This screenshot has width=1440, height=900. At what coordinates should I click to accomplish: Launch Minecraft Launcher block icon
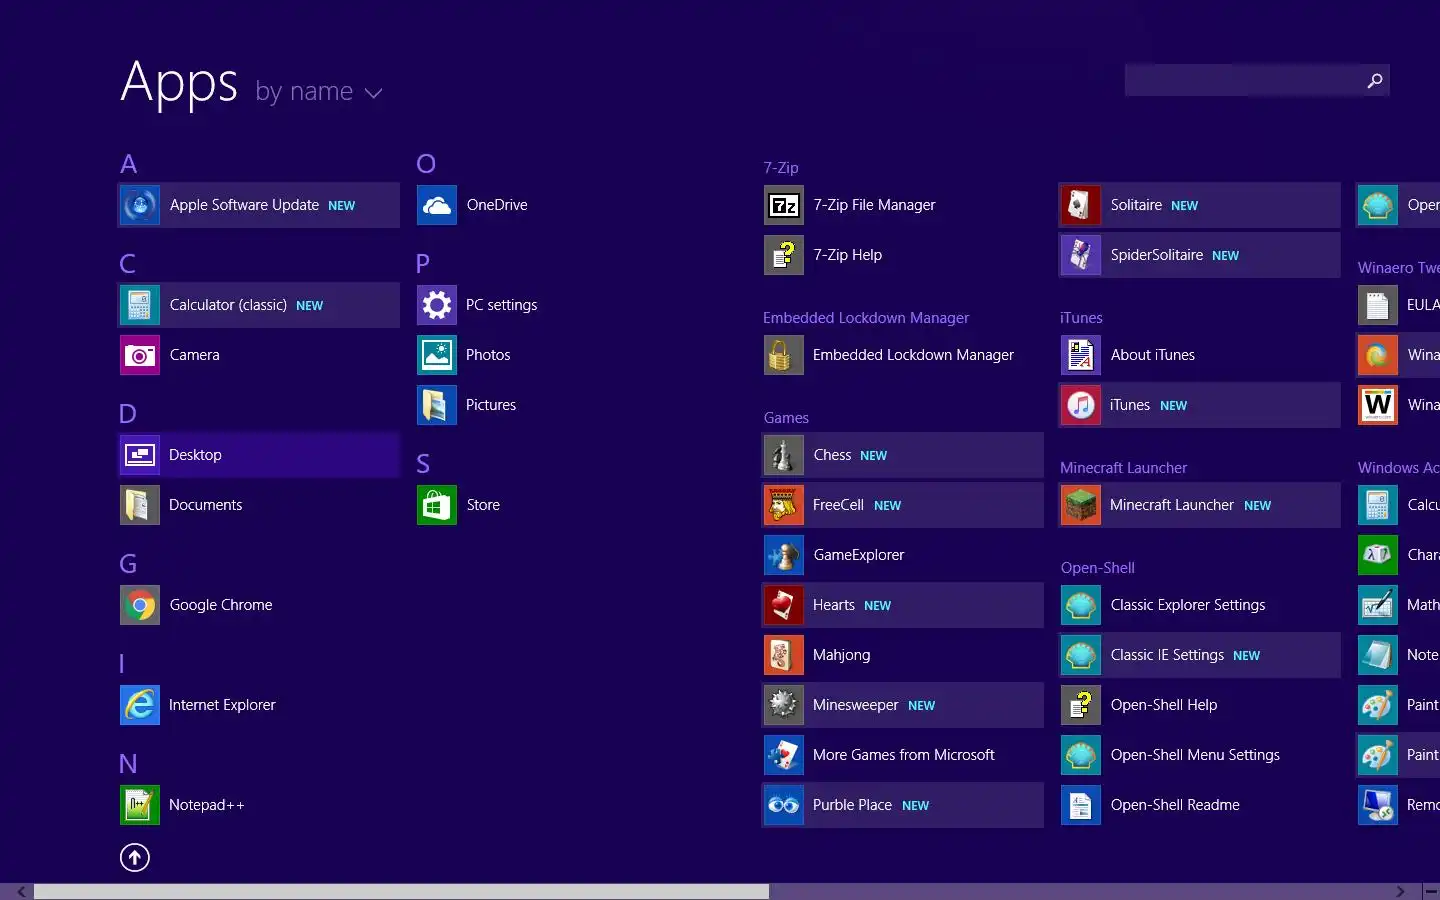tap(1081, 505)
